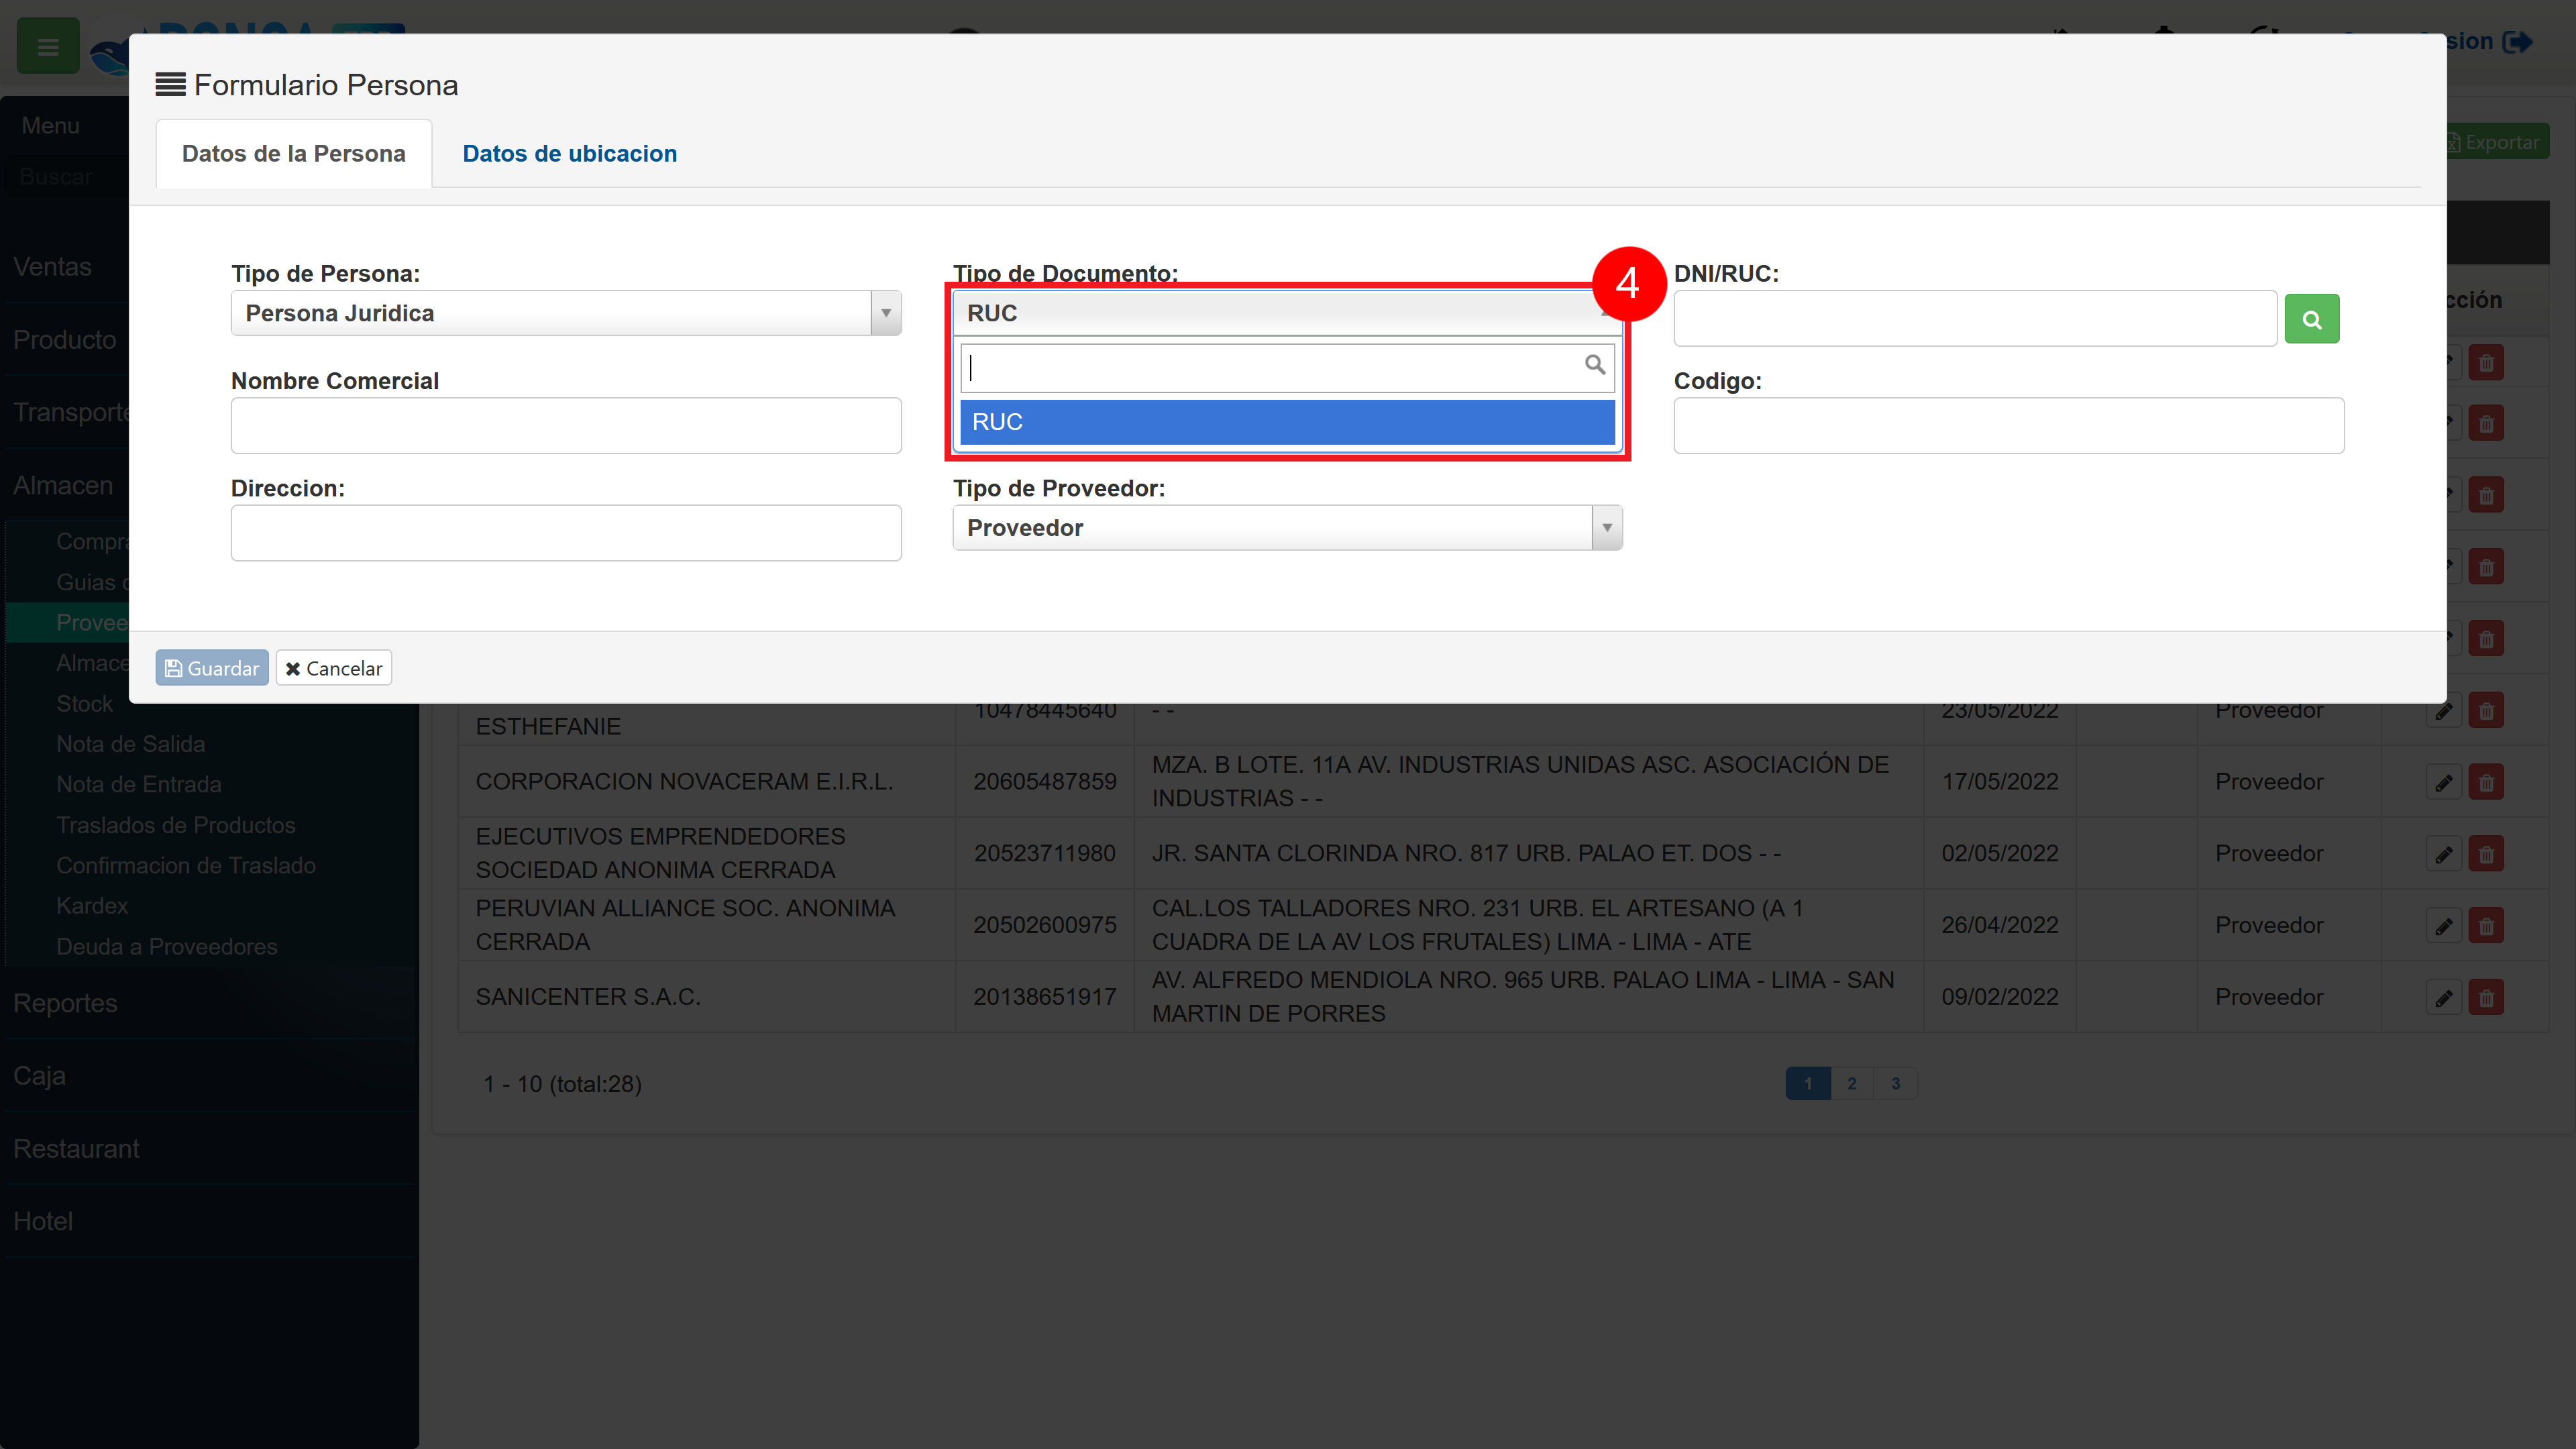The width and height of the screenshot is (2576, 1449).
Task: Focus the Direccion input field
Action: pyautogui.click(x=566, y=533)
